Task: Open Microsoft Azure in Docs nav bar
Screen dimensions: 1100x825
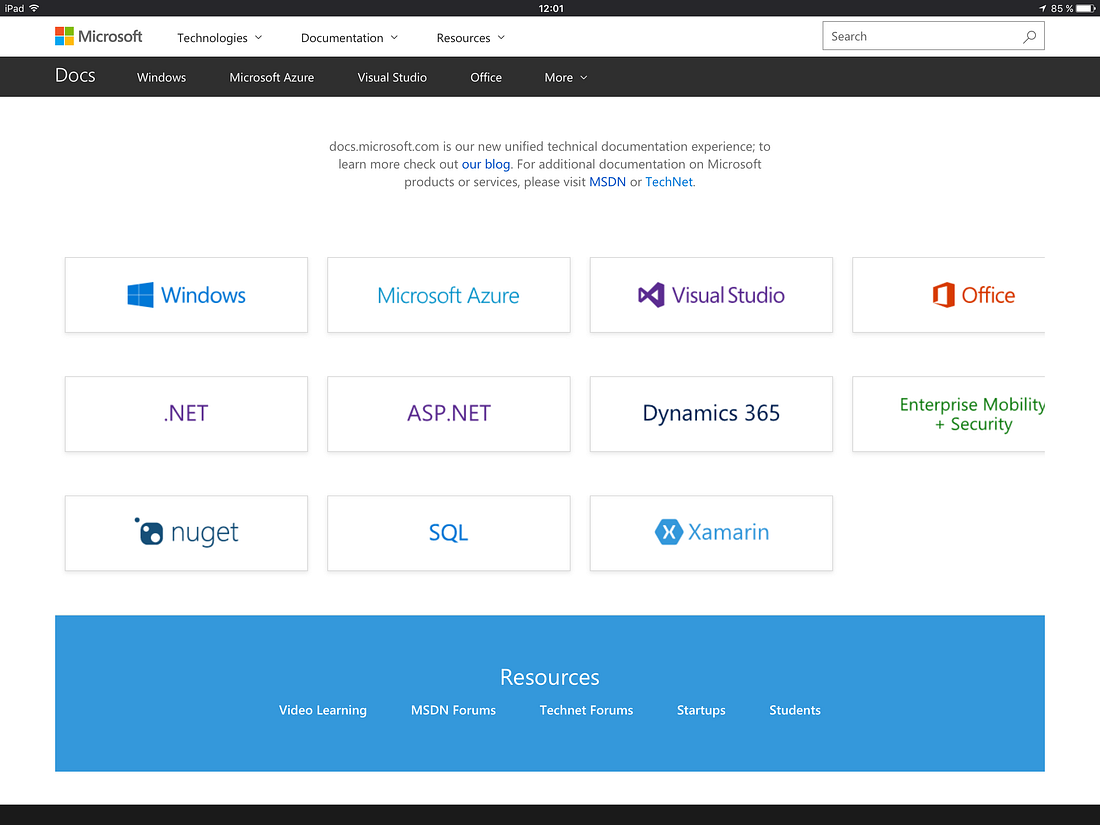Action: pos(271,77)
